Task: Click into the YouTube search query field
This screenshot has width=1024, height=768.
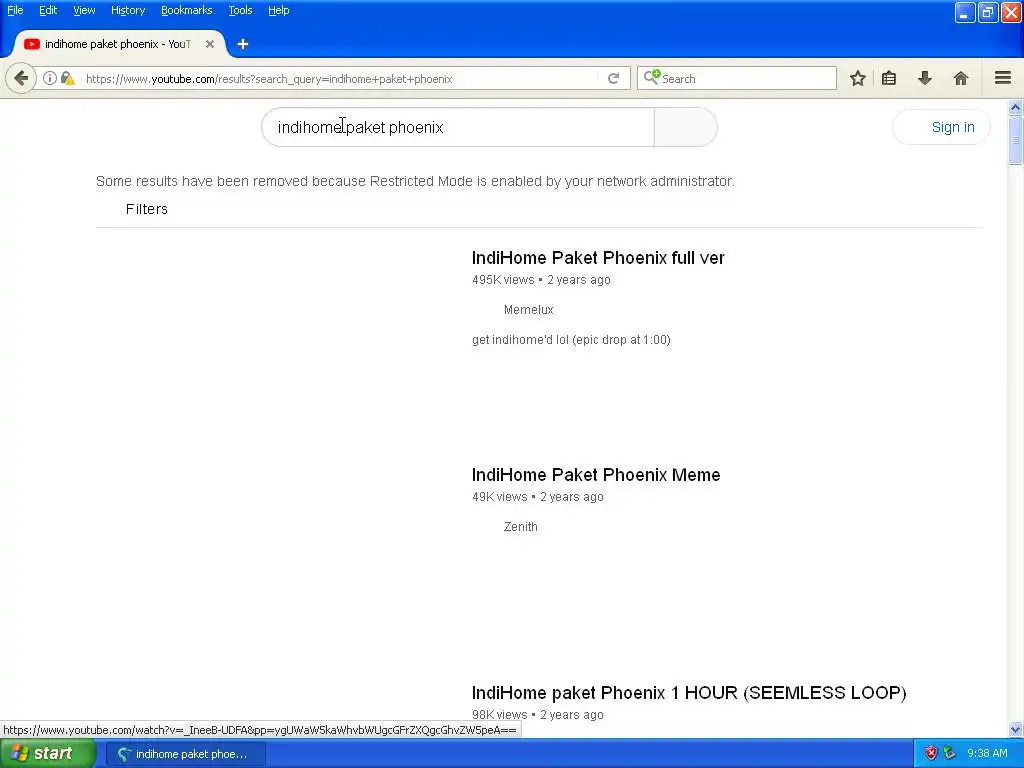Action: pos(458,127)
